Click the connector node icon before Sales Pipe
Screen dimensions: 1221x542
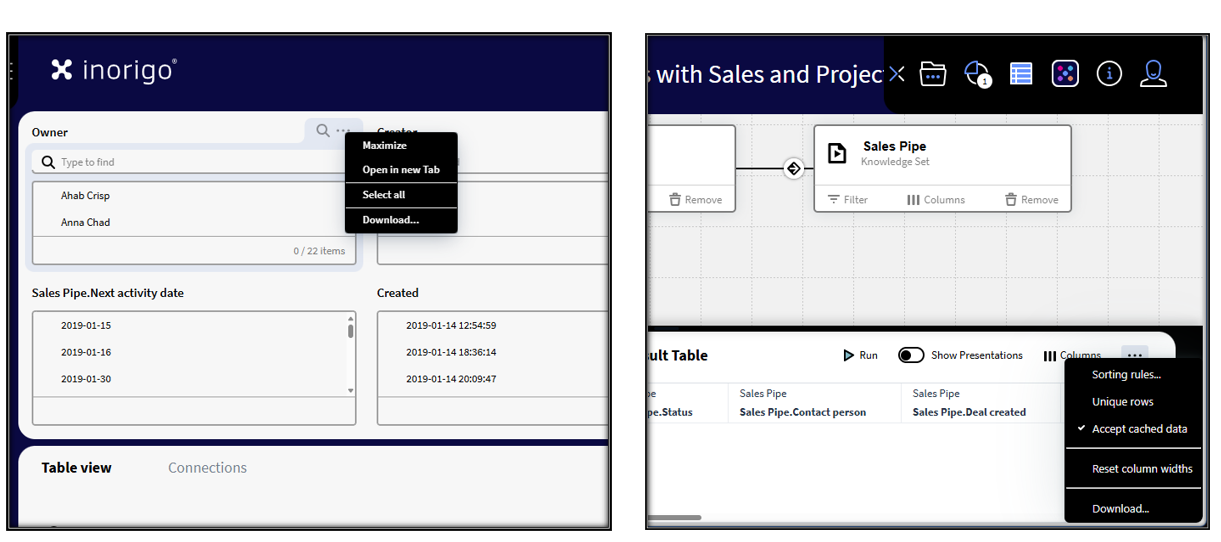click(793, 168)
